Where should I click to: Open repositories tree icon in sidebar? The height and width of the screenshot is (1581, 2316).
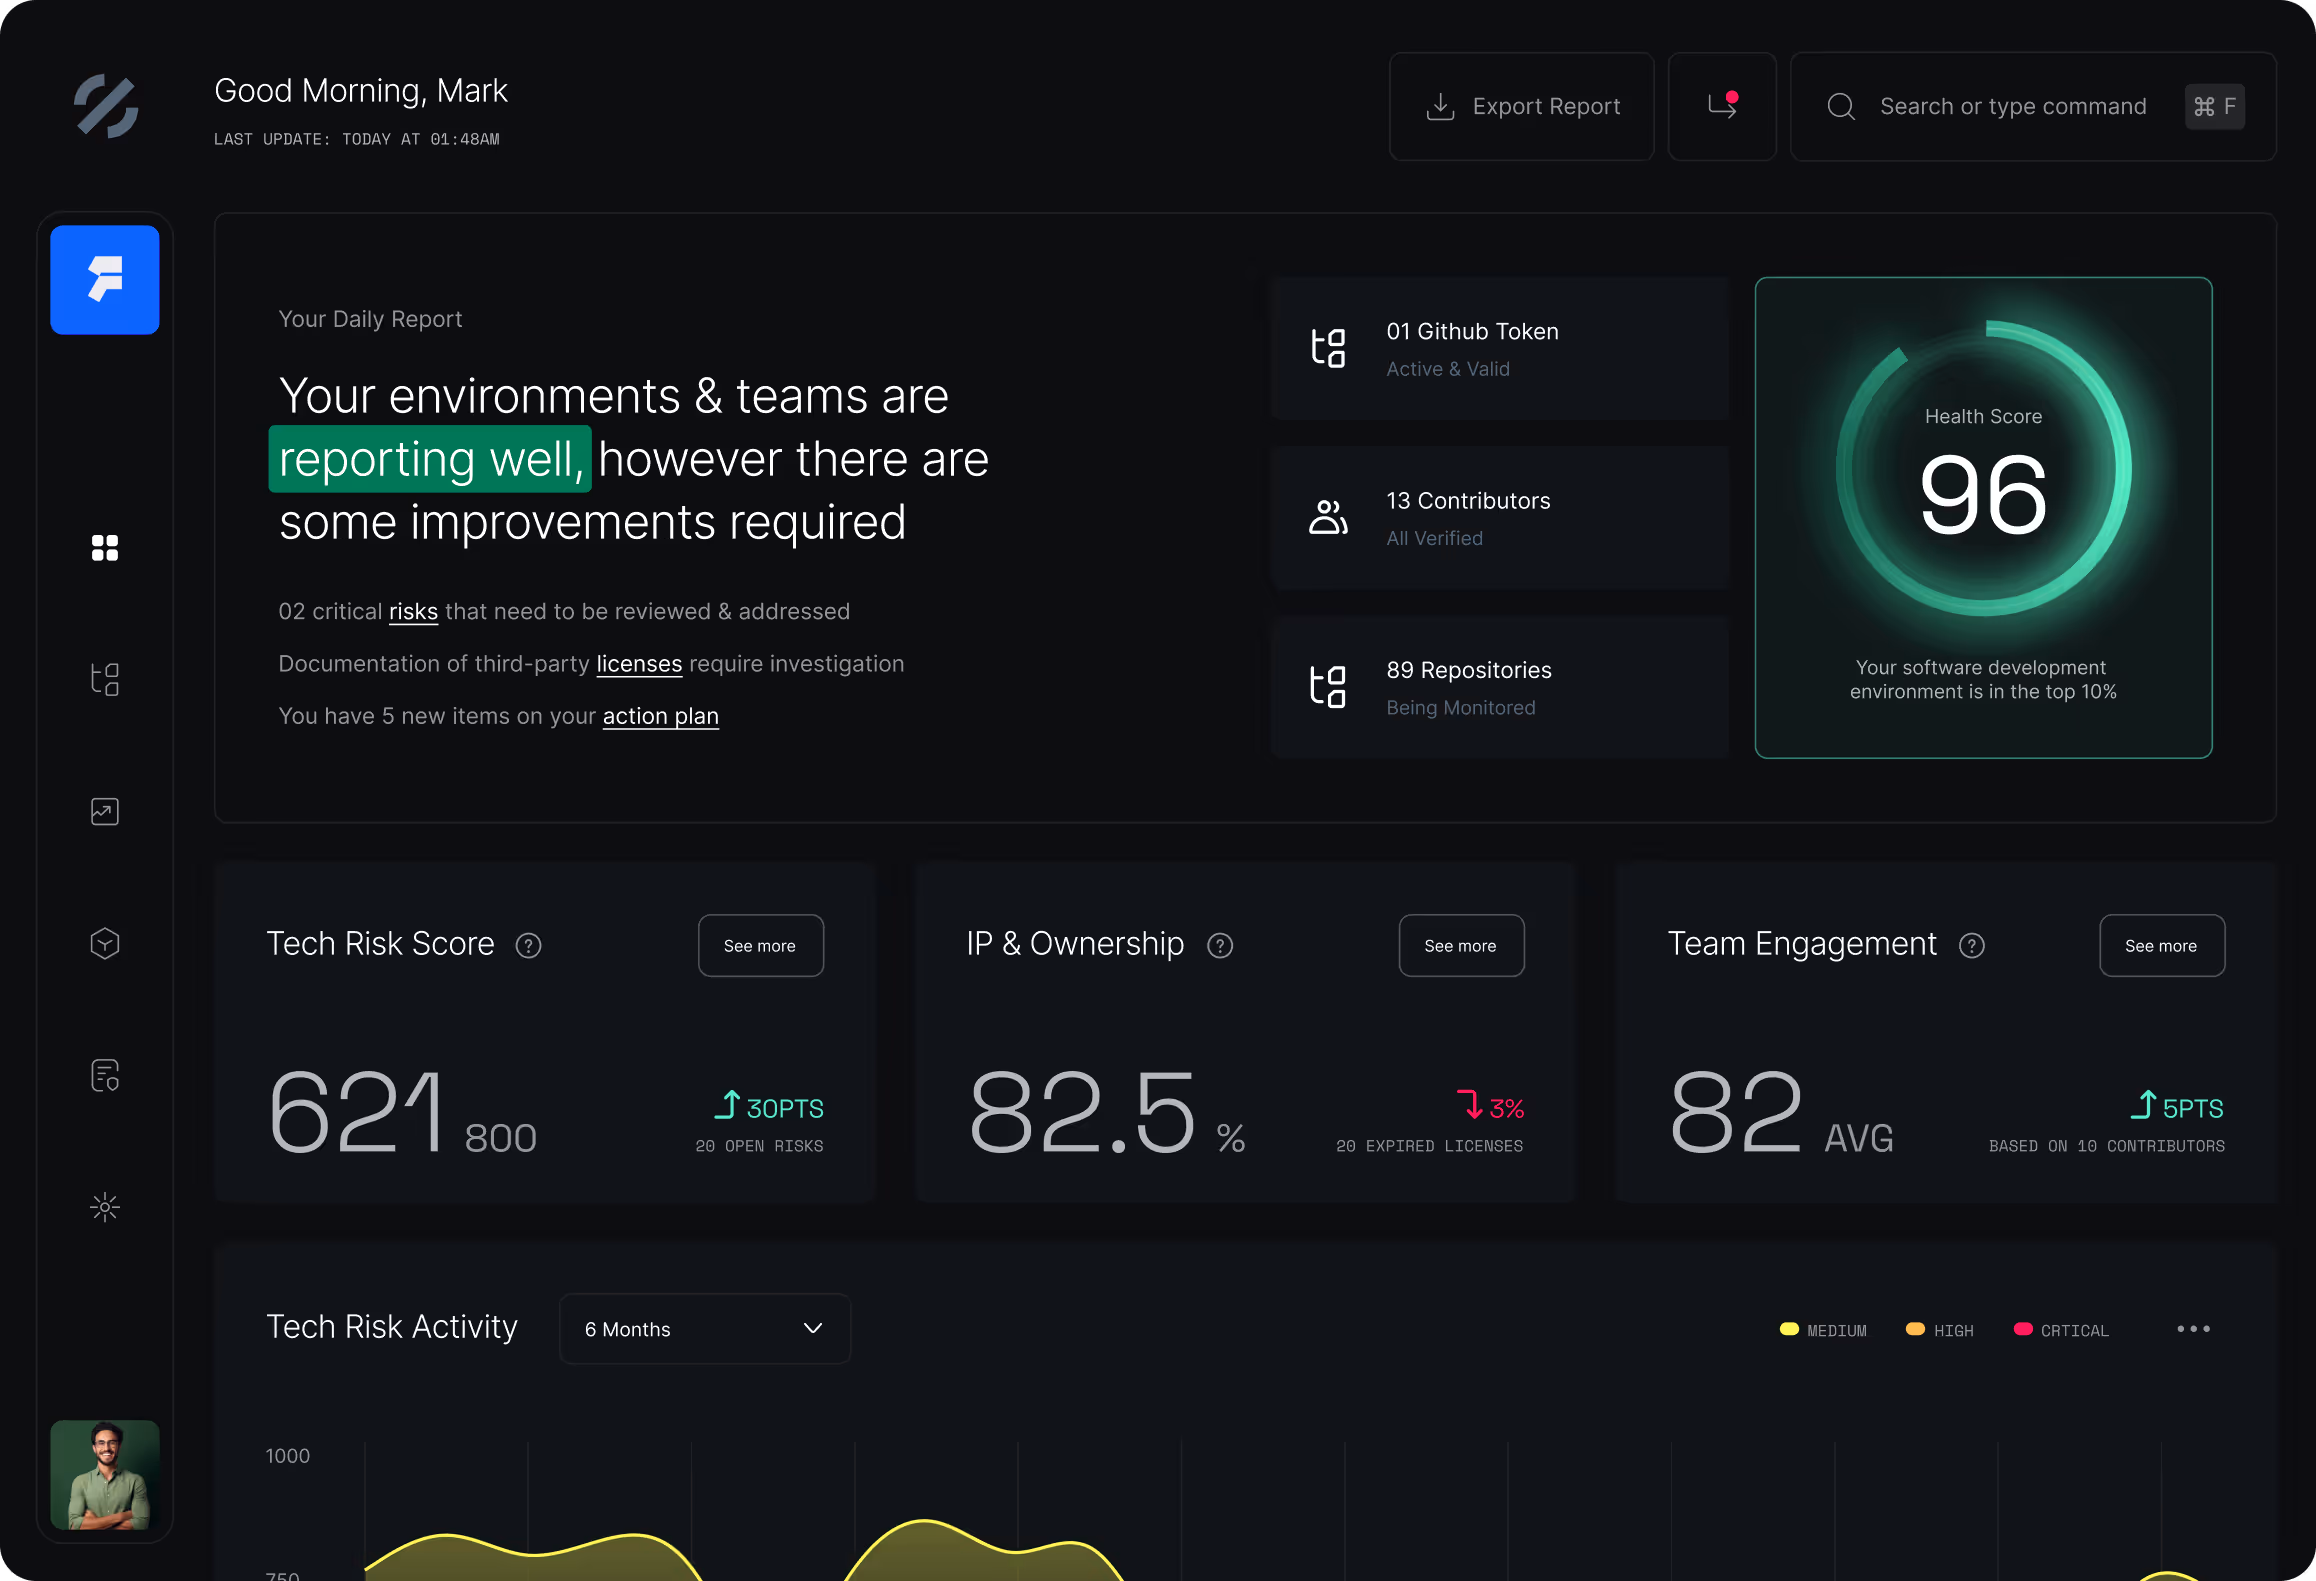105,680
